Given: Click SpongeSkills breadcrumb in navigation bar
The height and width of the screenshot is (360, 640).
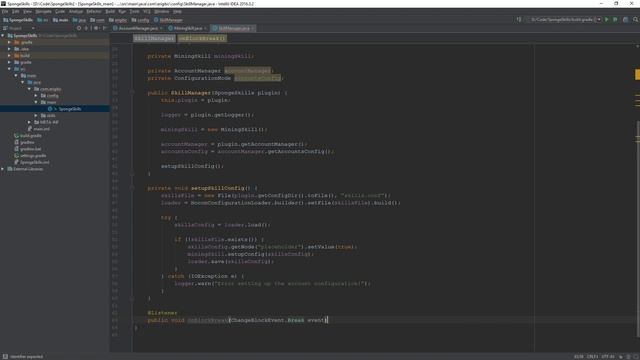Looking at the screenshot, I should coord(18,20).
